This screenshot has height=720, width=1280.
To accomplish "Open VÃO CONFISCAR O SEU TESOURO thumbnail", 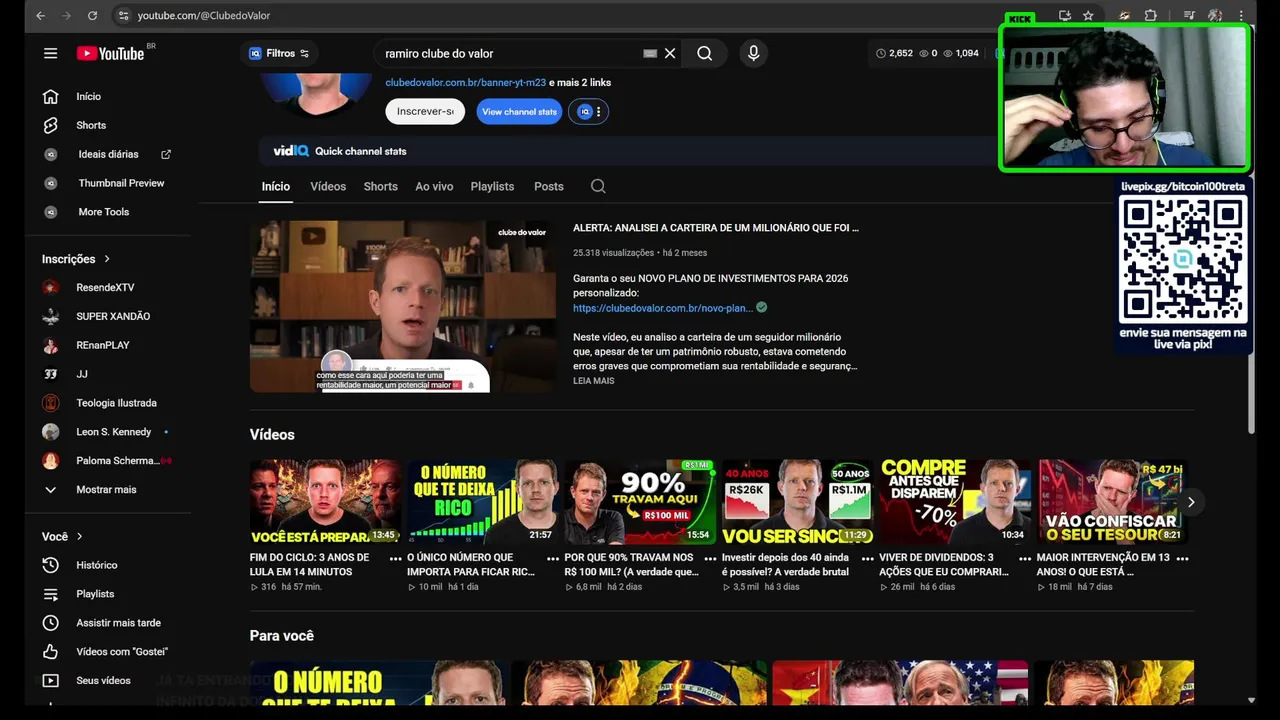I will (x=1112, y=502).
